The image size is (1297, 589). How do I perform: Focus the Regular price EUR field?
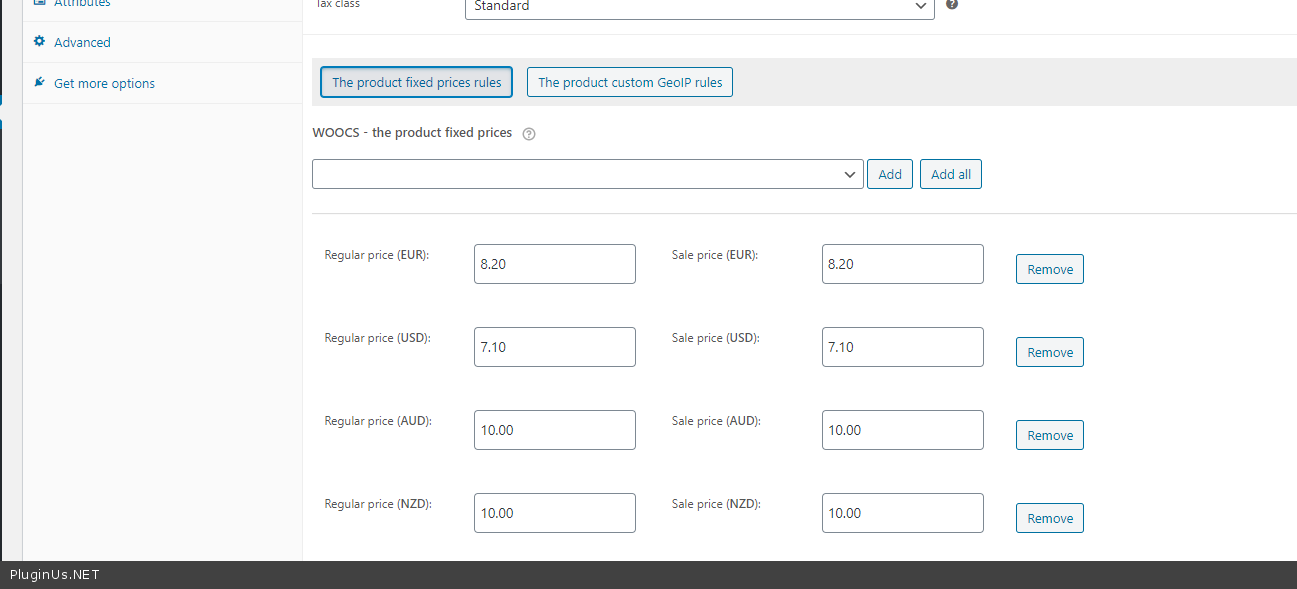(x=554, y=264)
